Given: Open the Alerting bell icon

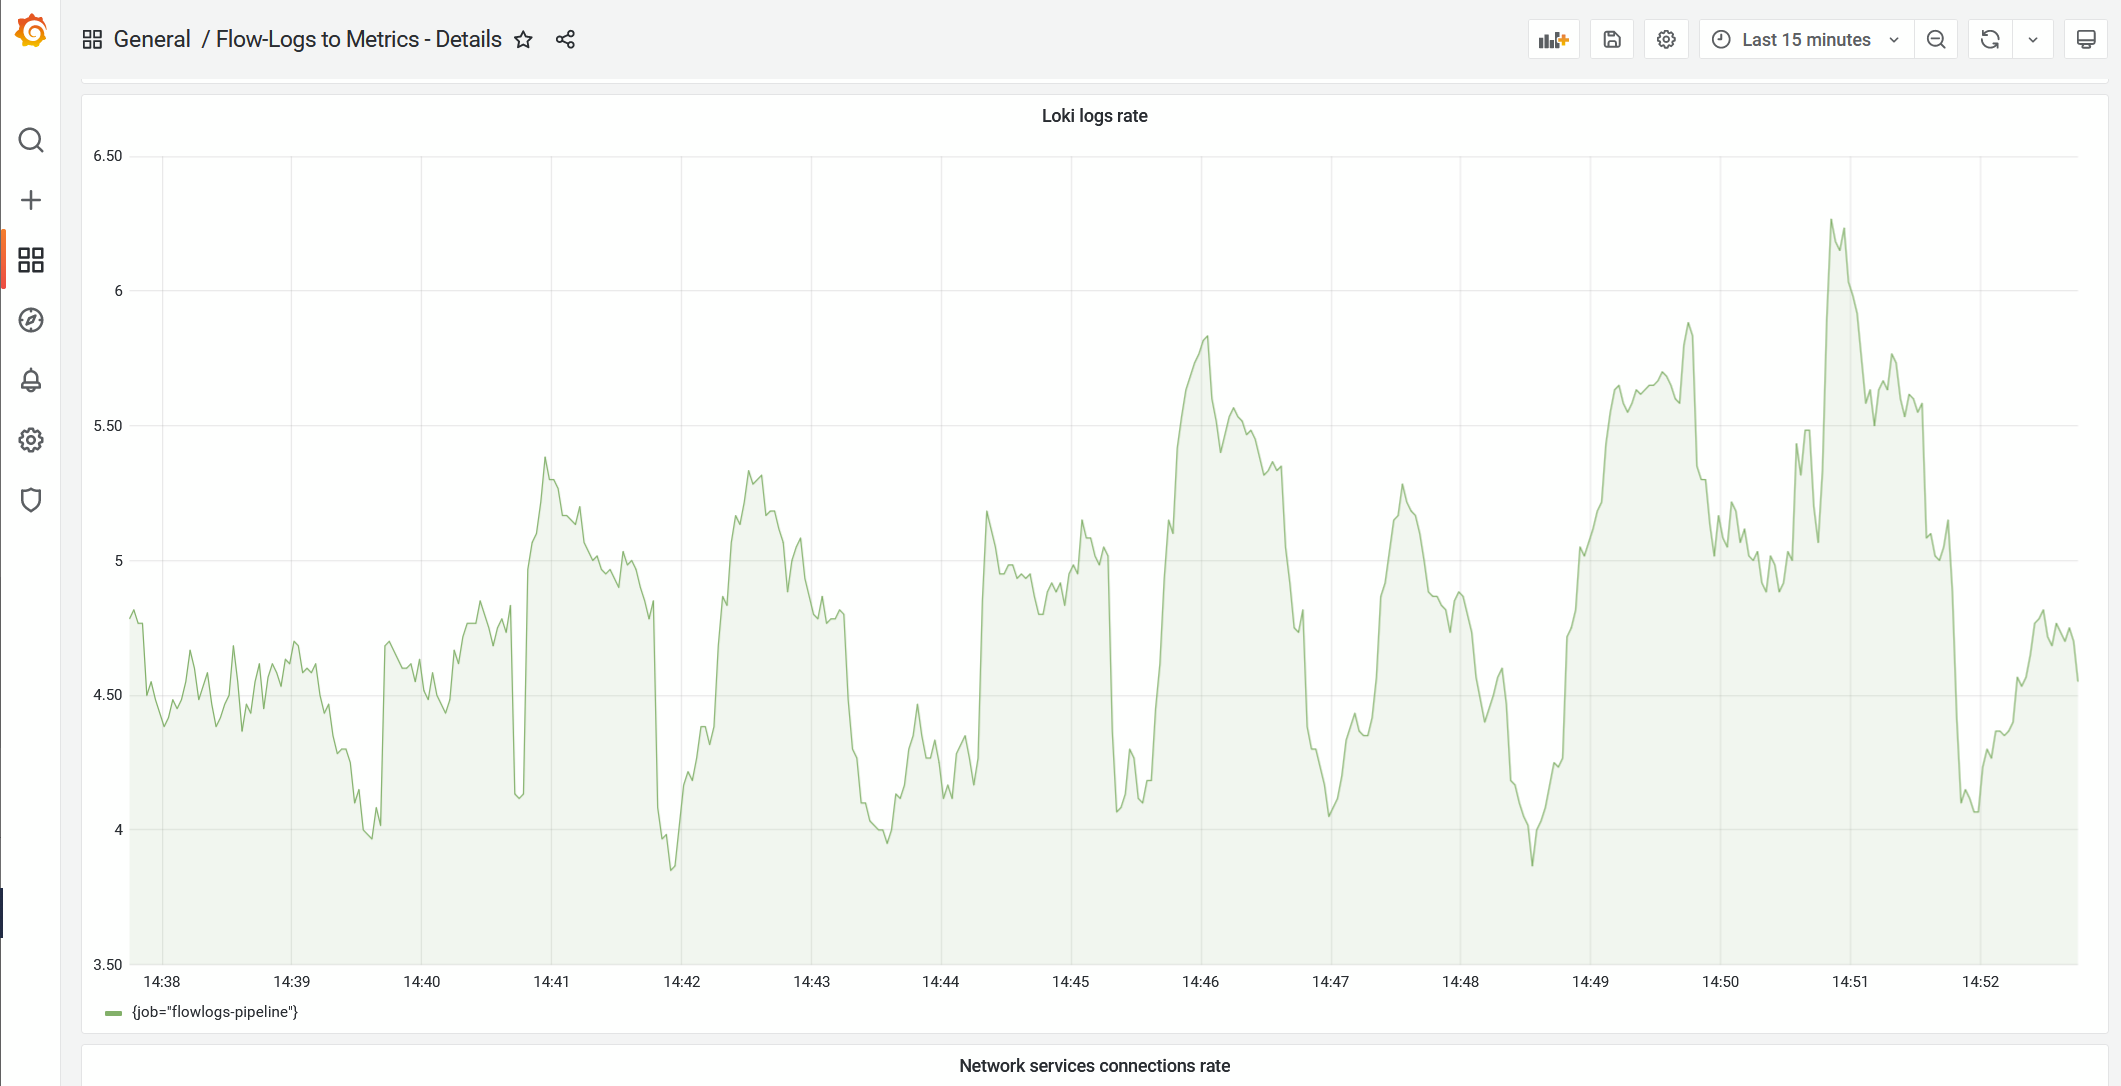Looking at the screenshot, I should click(x=31, y=380).
